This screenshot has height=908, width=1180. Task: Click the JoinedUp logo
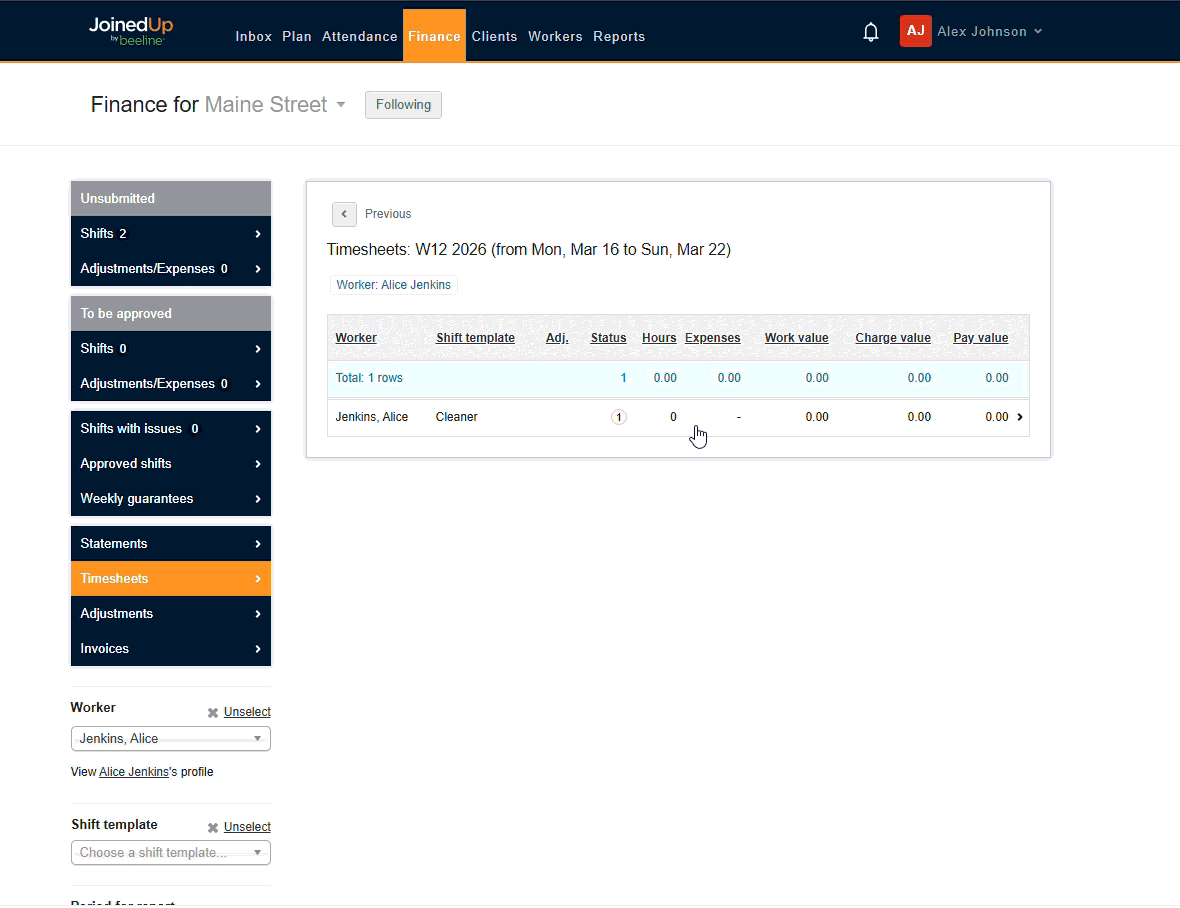click(130, 30)
